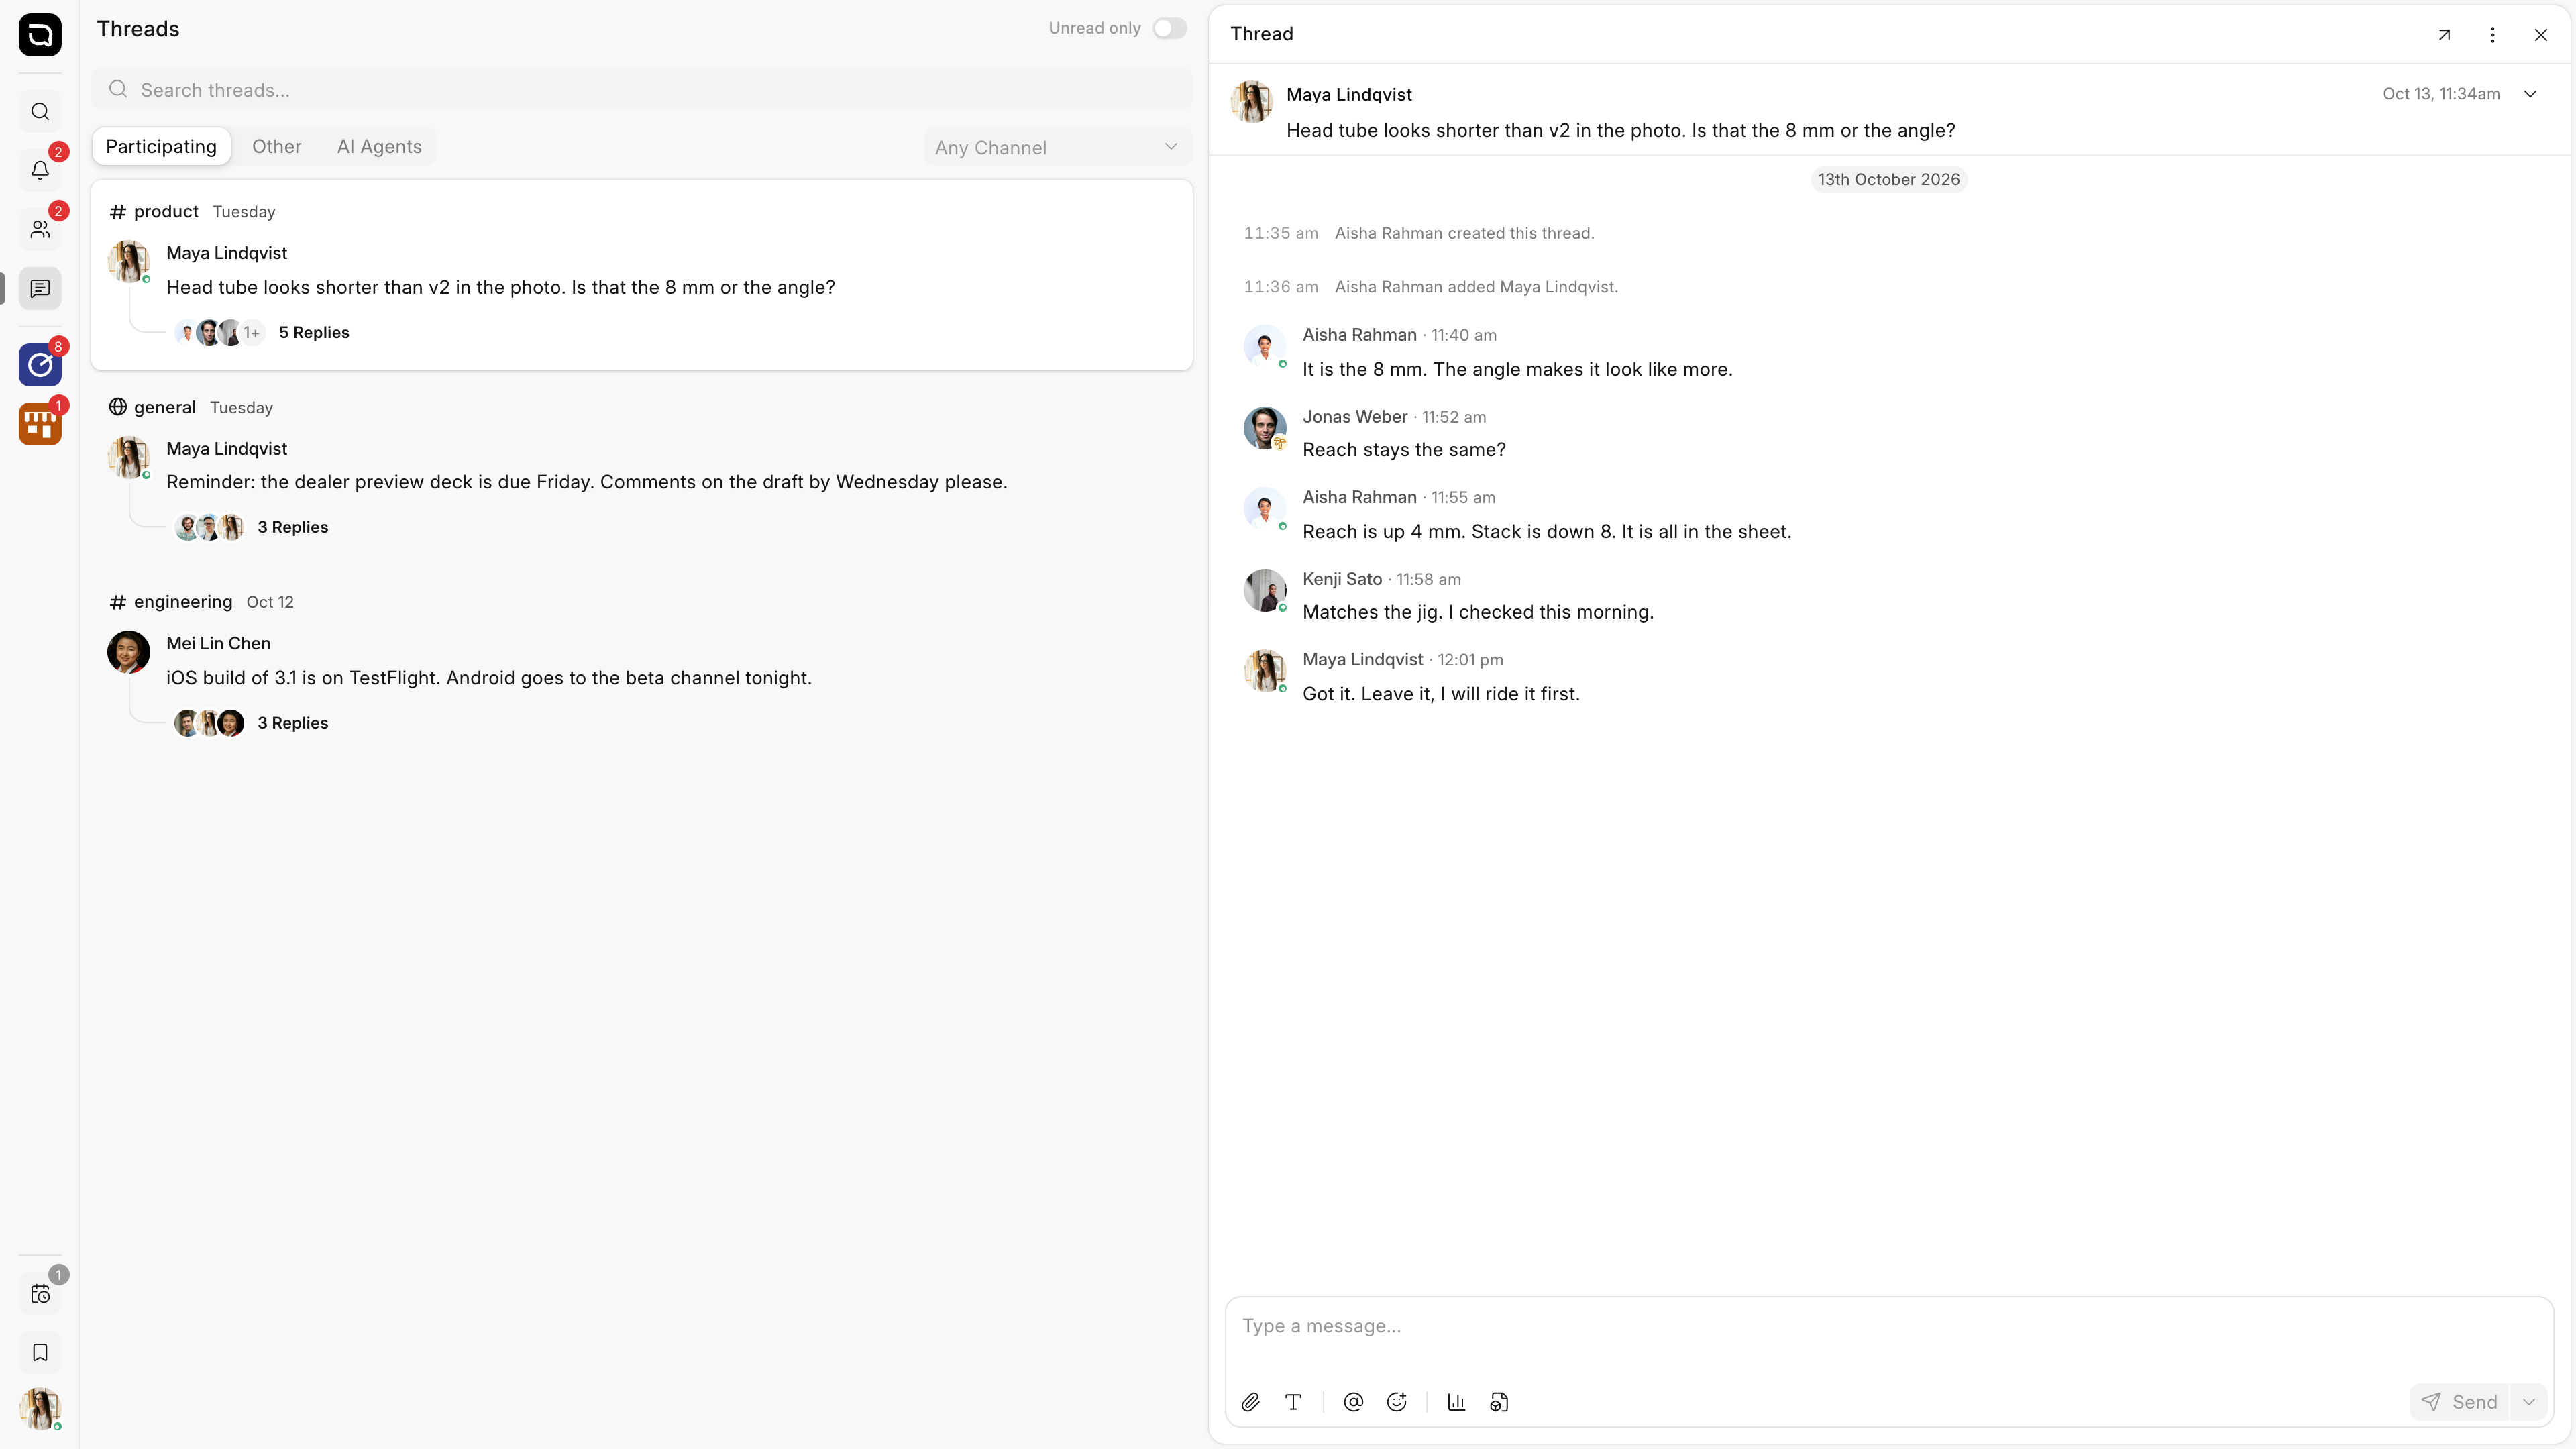Open notifications bell in the sidebar
This screenshot has height=1449, width=2576.
(x=40, y=170)
